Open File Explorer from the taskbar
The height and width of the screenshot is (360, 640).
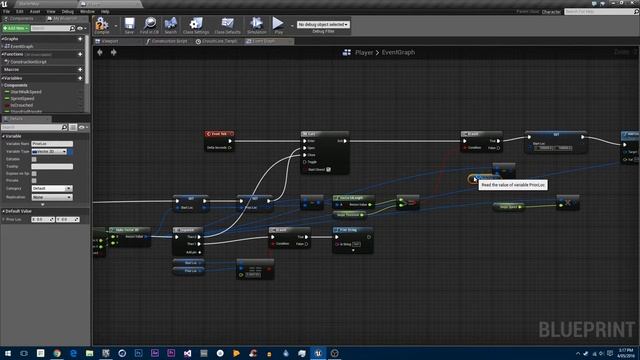(89, 353)
